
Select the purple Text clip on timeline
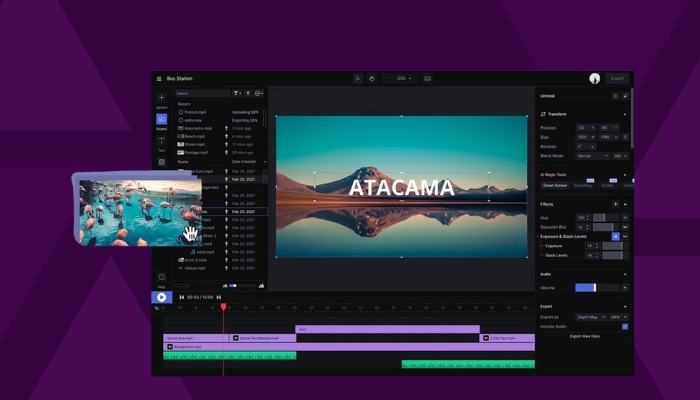pyautogui.click(x=388, y=329)
